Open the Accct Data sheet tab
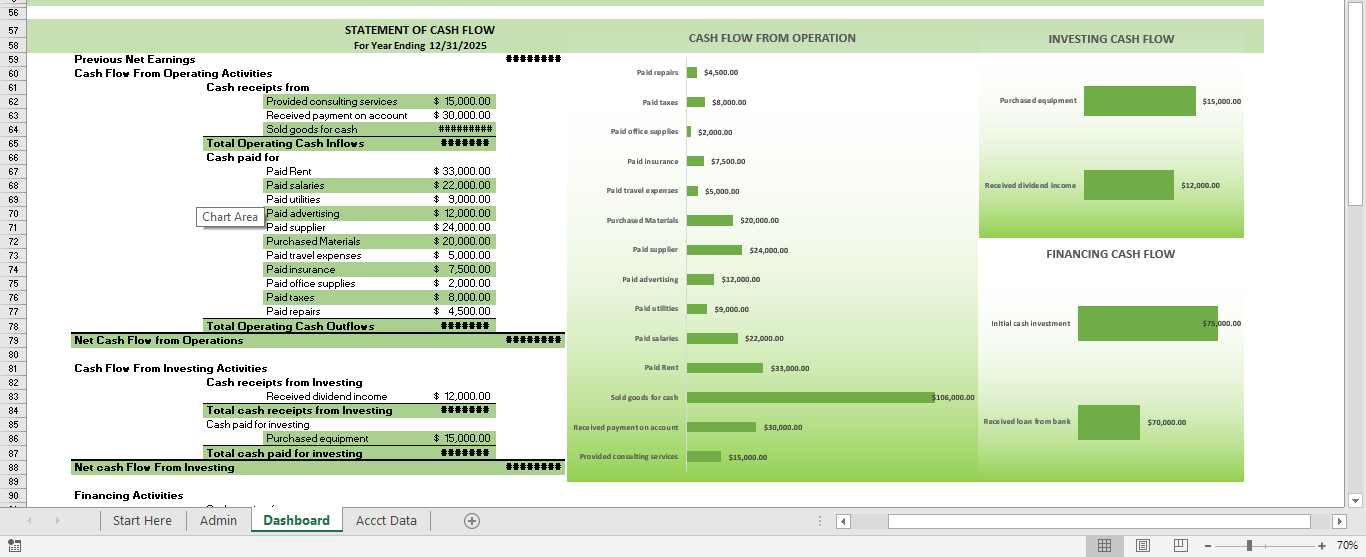 (x=386, y=520)
